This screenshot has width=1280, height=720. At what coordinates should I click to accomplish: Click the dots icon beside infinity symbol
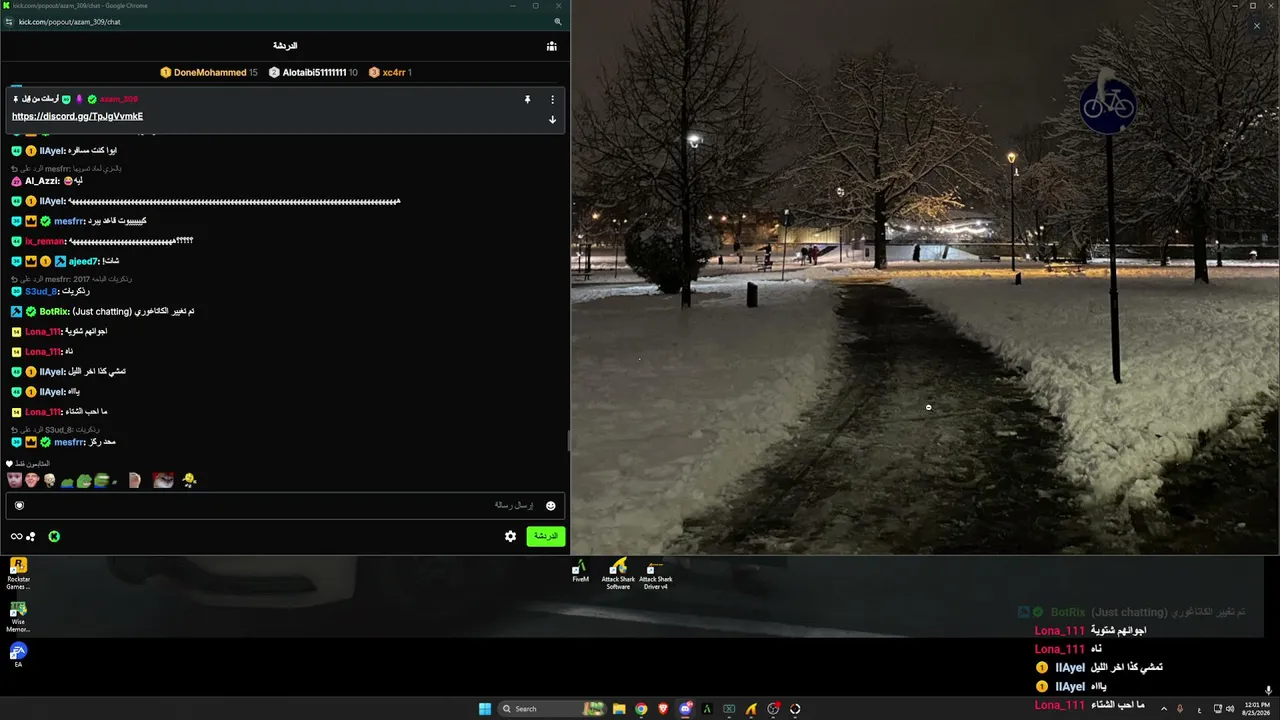pos(31,537)
